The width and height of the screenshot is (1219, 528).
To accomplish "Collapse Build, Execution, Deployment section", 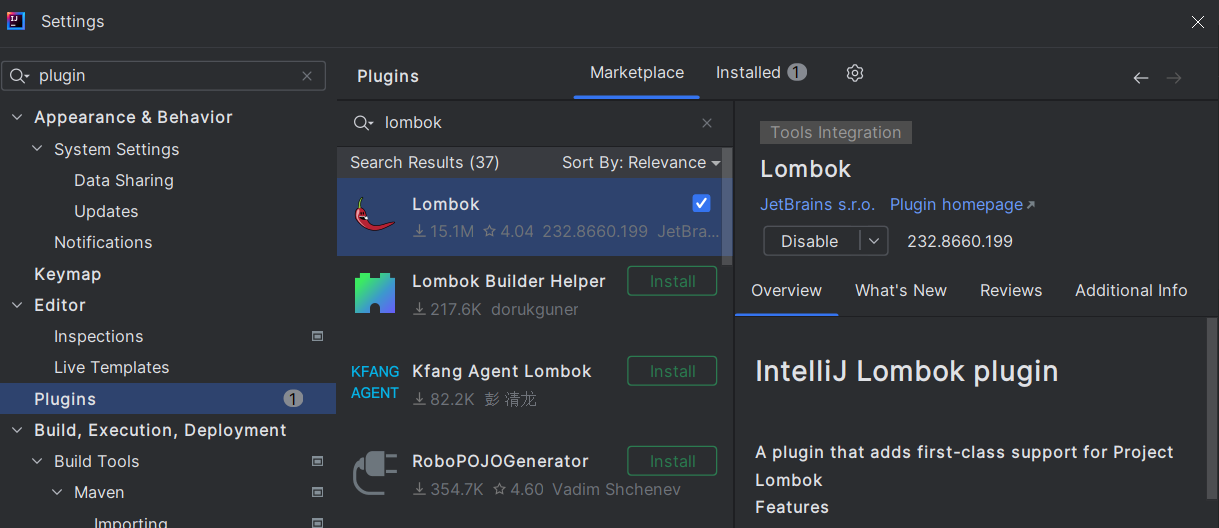I will tap(17, 430).
